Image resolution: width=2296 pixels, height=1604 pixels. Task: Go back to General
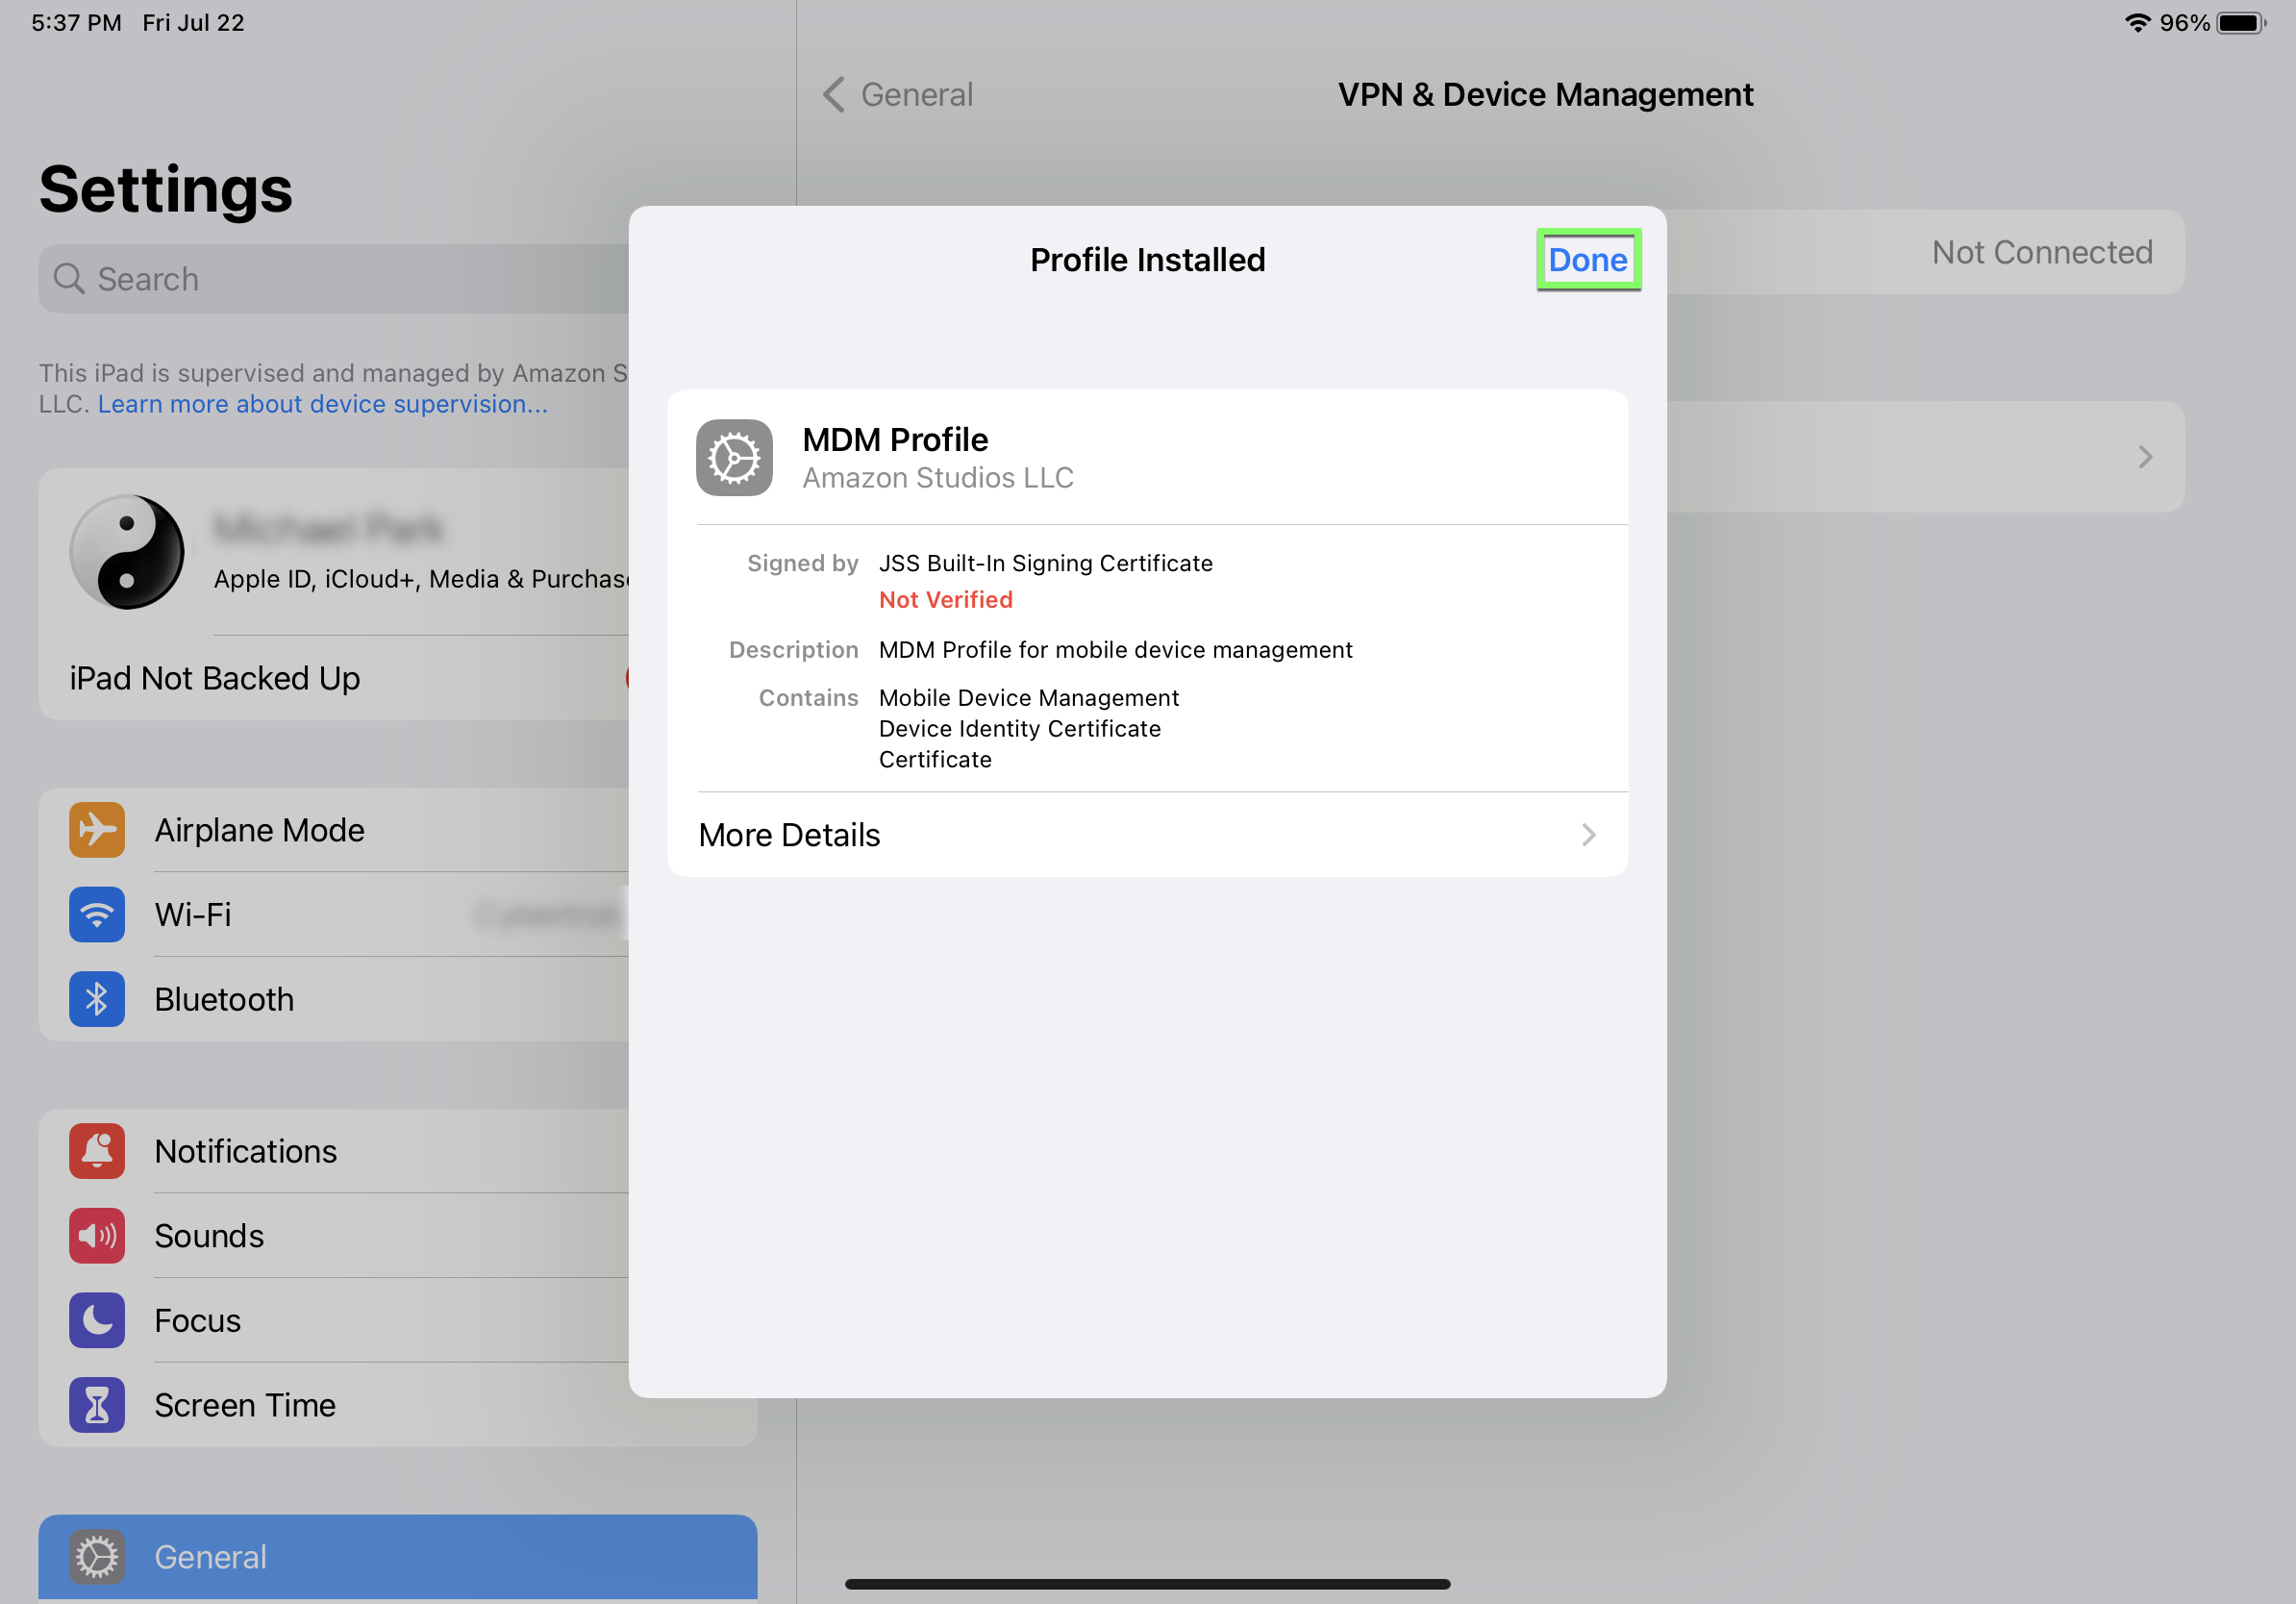point(897,95)
